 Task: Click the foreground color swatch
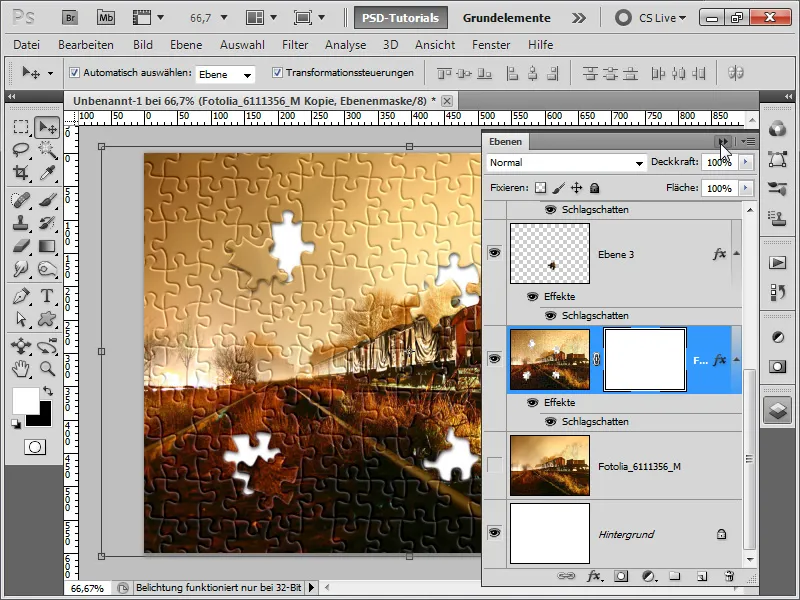[x=24, y=401]
